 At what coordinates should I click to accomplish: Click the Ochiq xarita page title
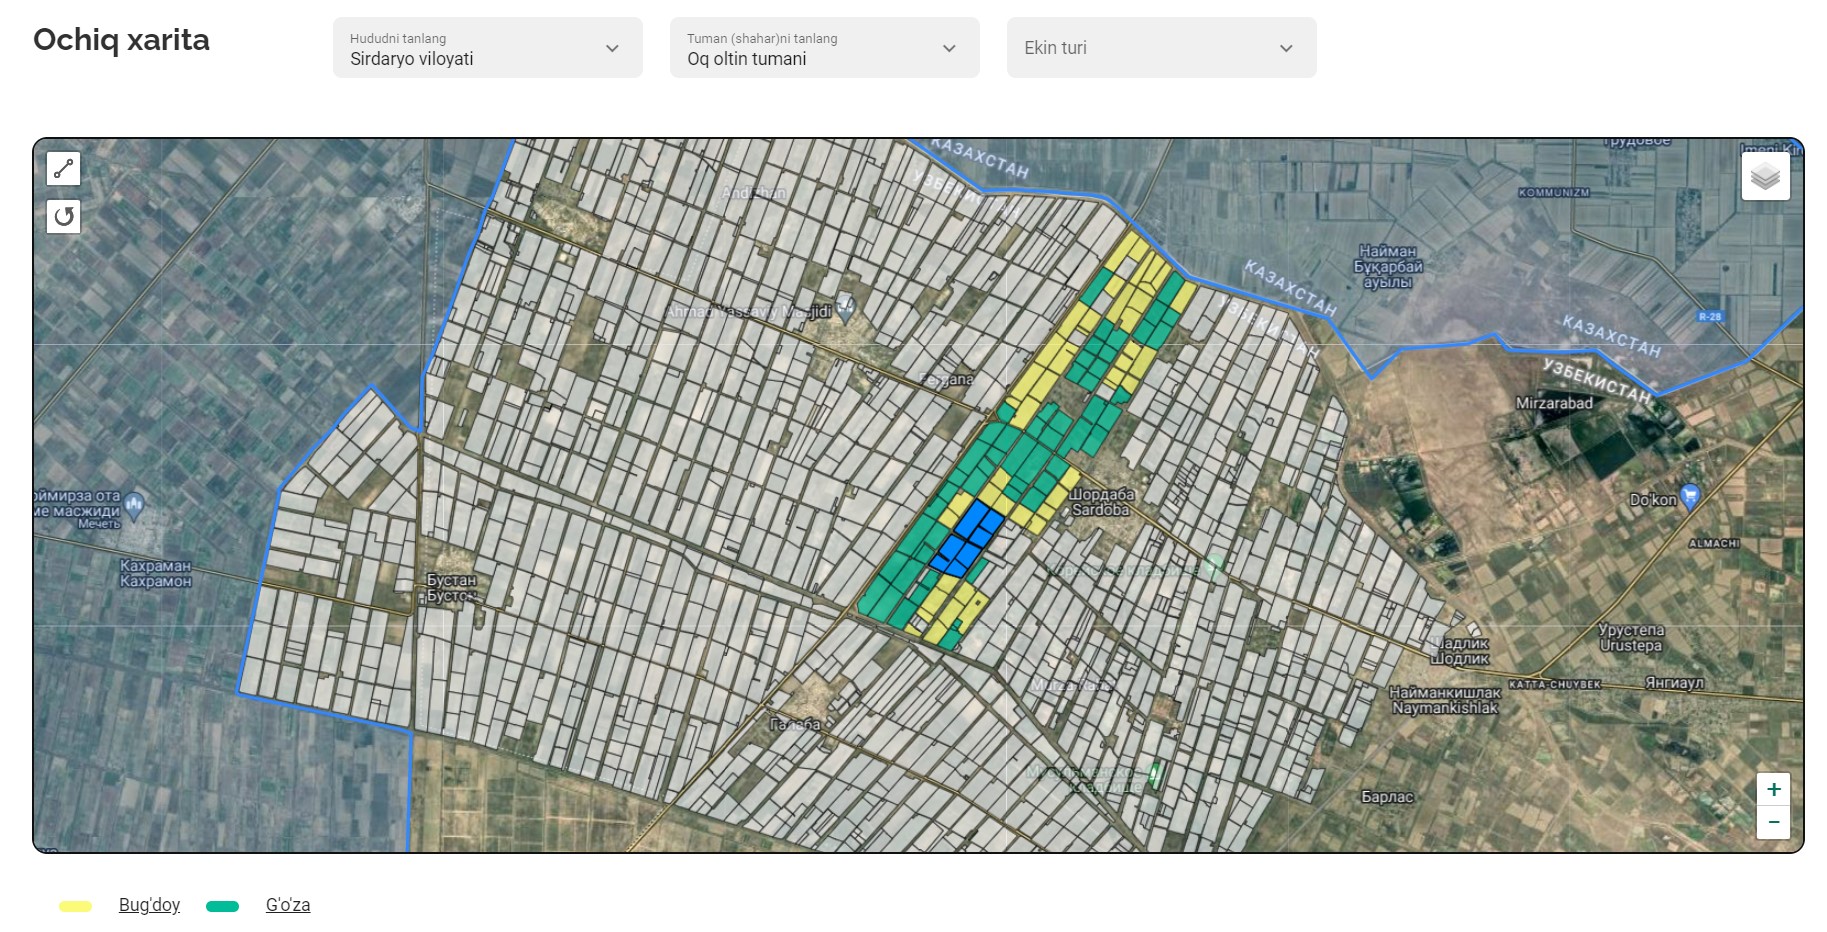coord(121,40)
